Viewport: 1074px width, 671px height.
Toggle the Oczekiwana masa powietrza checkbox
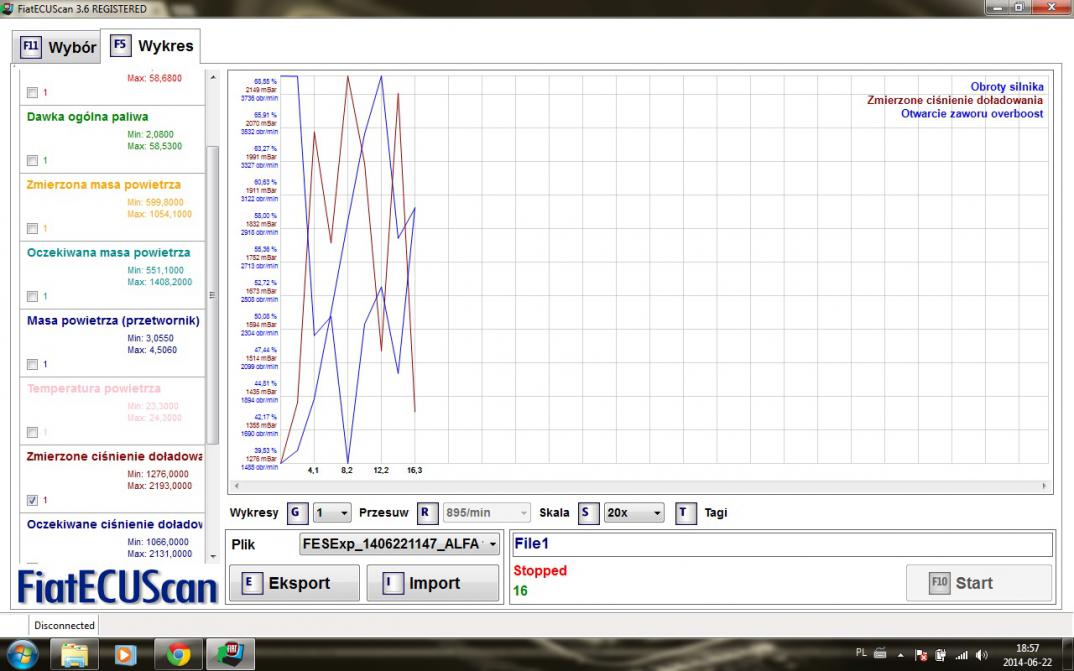32,296
